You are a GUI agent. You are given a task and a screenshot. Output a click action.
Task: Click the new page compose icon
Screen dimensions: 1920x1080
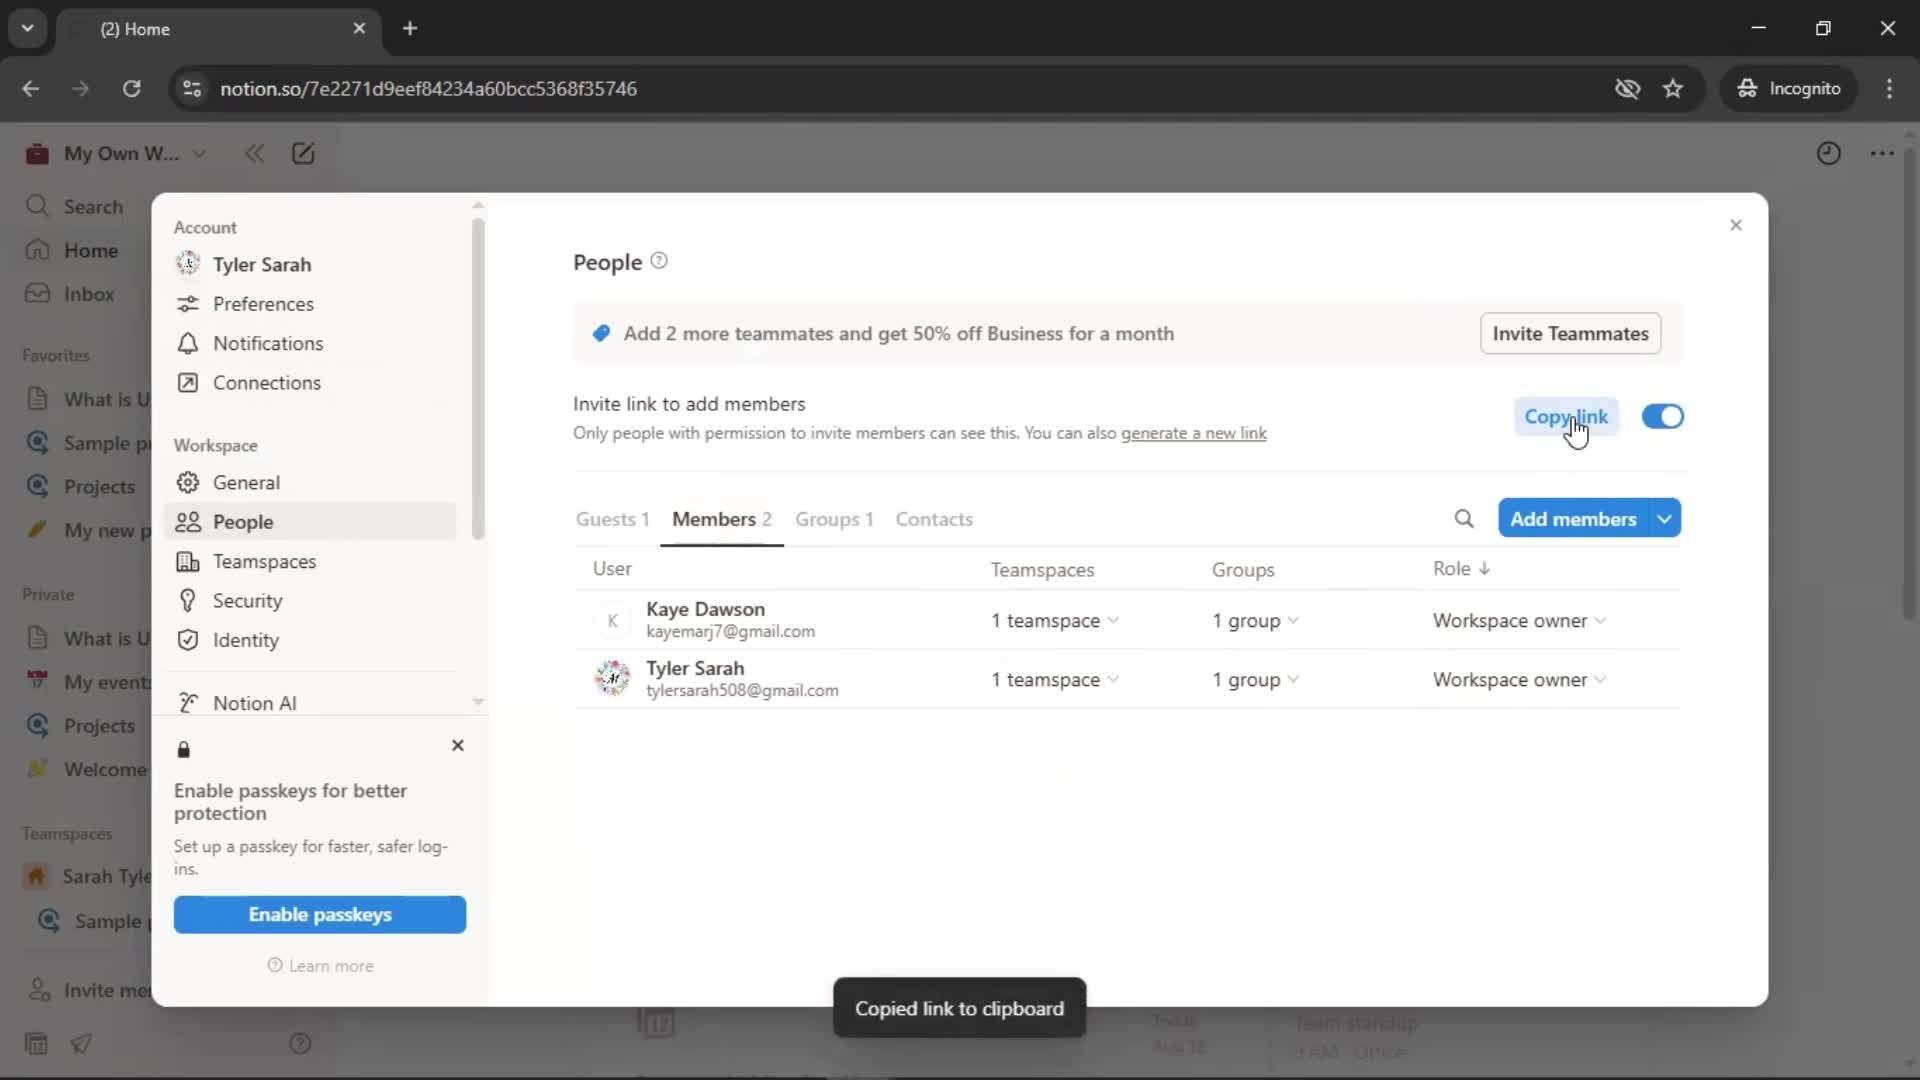pyautogui.click(x=303, y=153)
